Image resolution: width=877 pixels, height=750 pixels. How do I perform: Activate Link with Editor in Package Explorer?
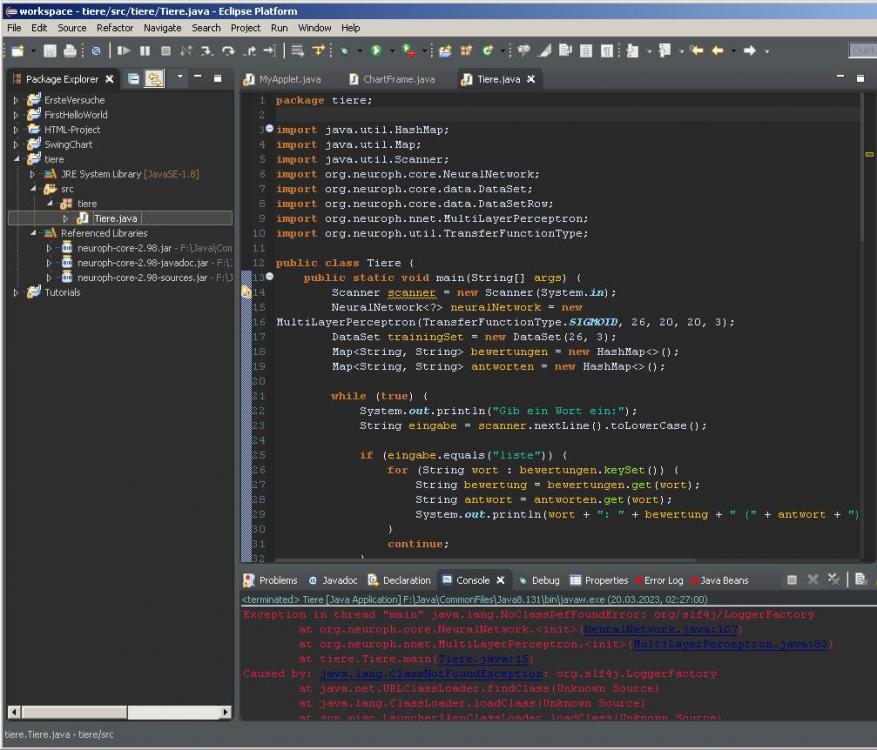coord(153,80)
